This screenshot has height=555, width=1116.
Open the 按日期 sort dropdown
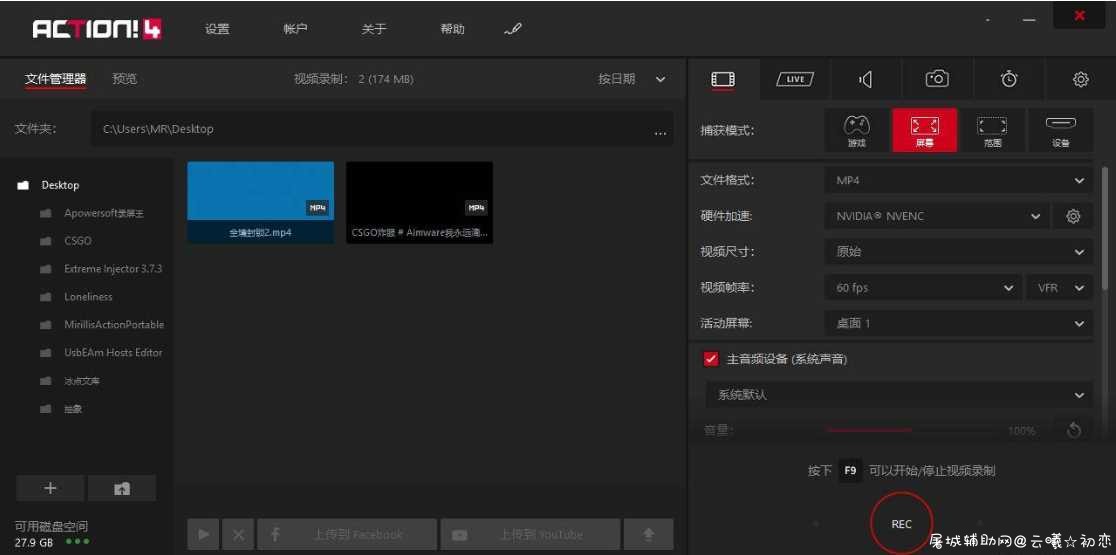[631, 79]
